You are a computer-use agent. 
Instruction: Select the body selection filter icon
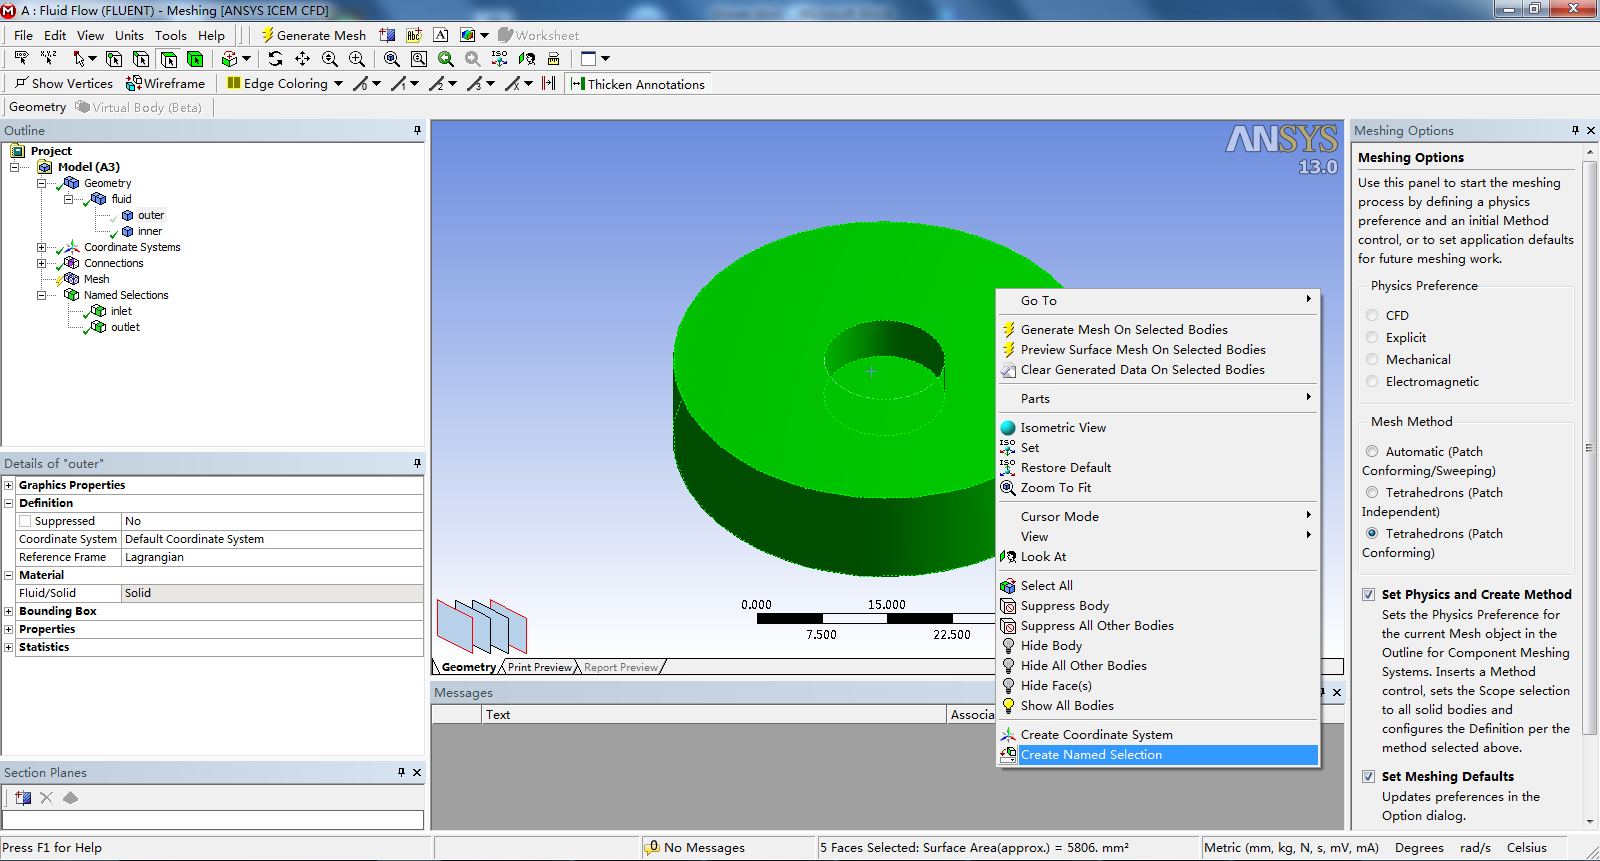pyautogui.click(x=195, y=59)
